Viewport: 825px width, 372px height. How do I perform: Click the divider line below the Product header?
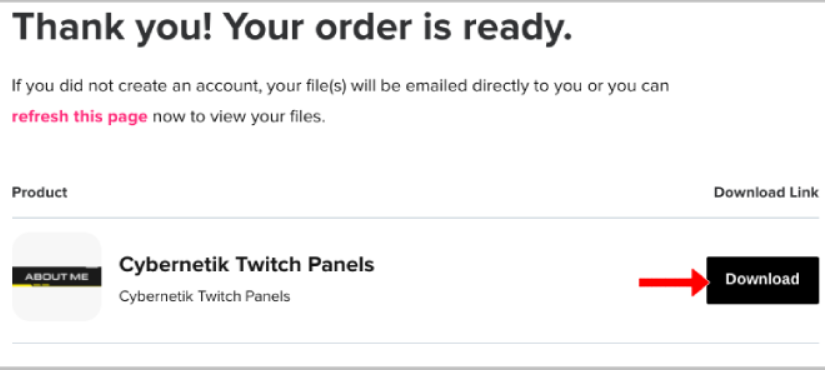[415, 217]
